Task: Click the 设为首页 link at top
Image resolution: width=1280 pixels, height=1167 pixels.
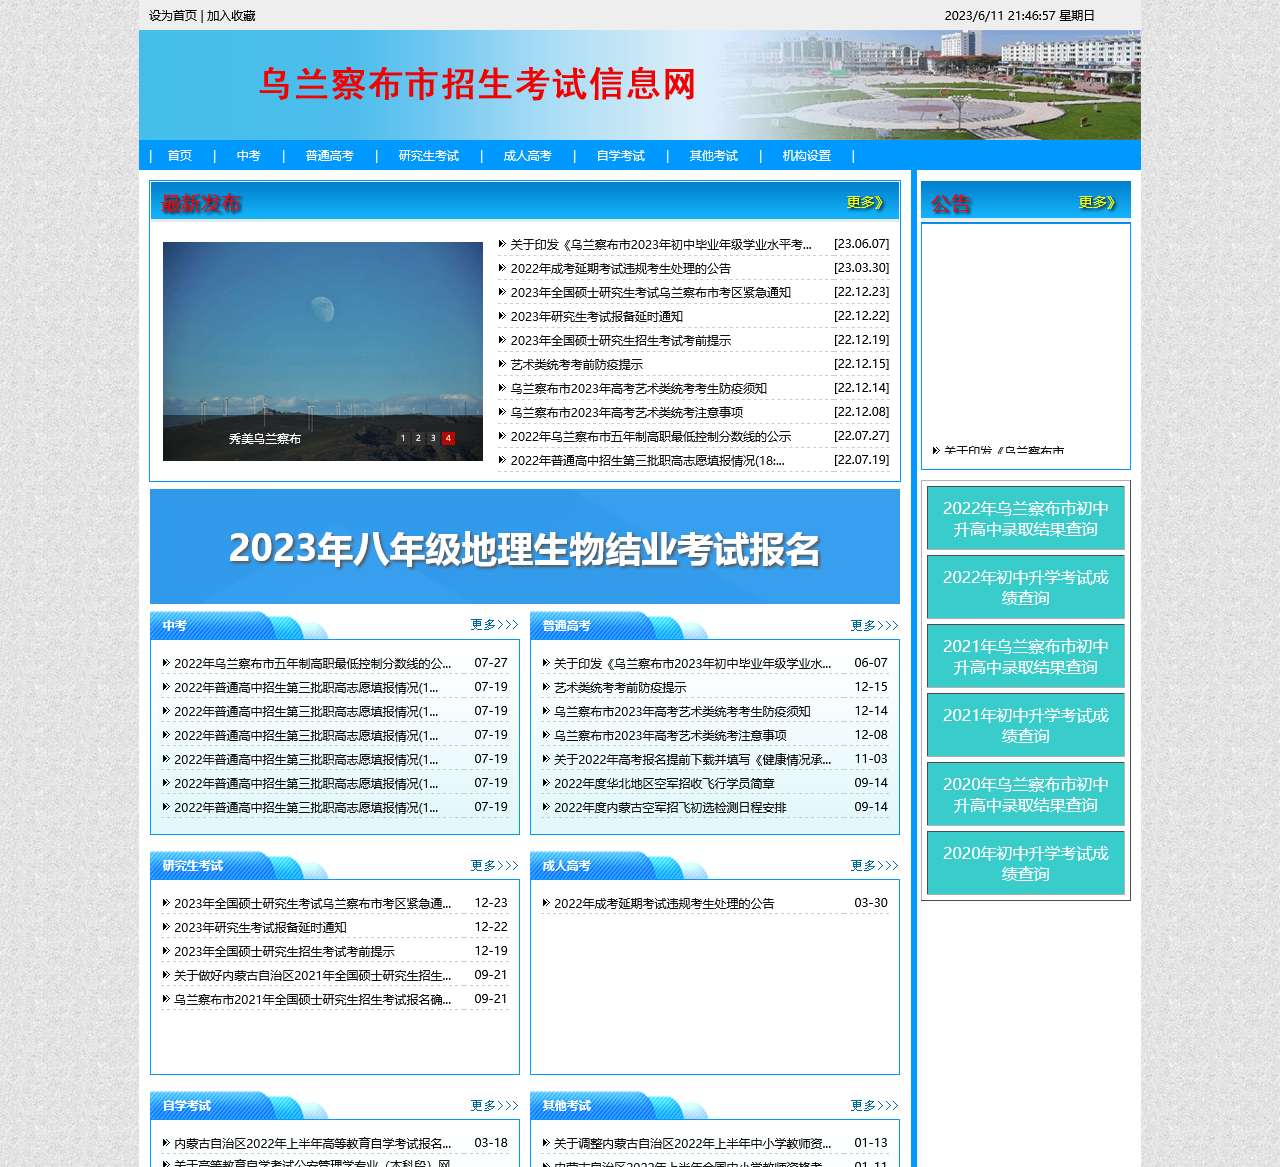Action: (x=173, y=16)
